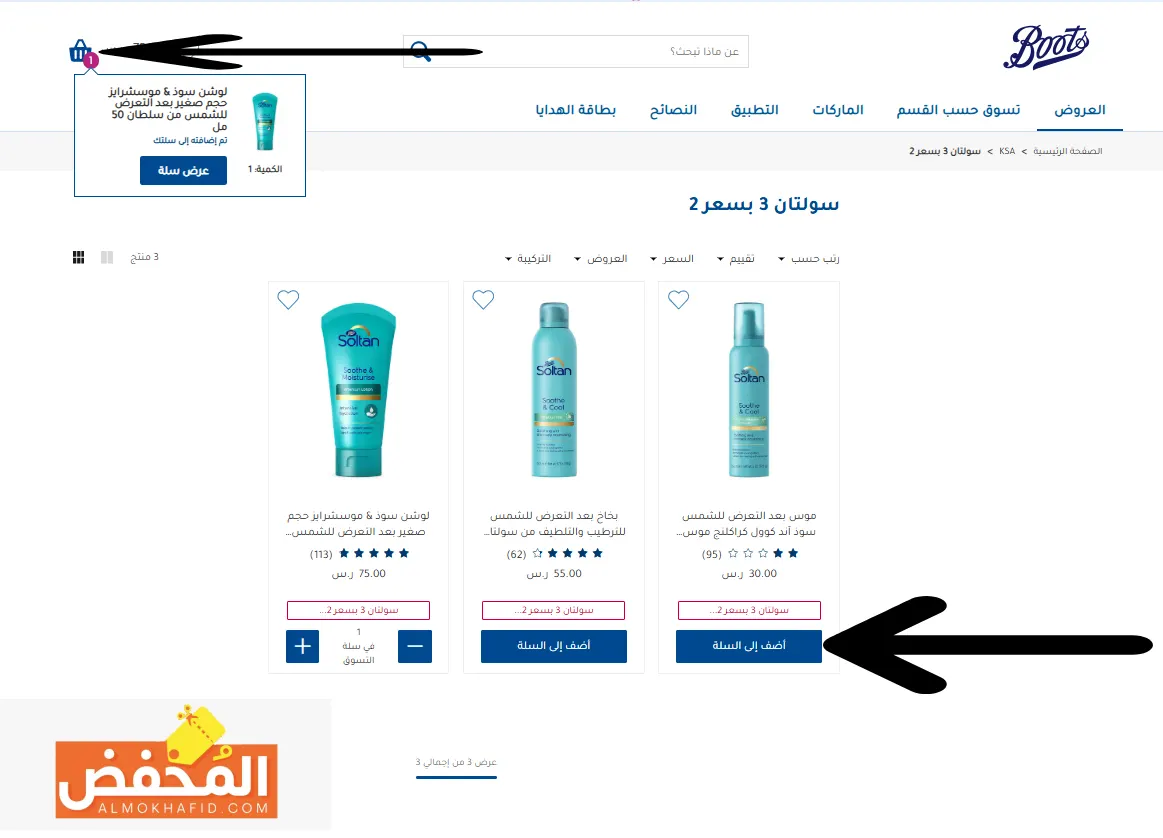The width and height of the screenshot is (1163, 838).
Task: Open the Soltan spray product image
Action: pos(553,389)
